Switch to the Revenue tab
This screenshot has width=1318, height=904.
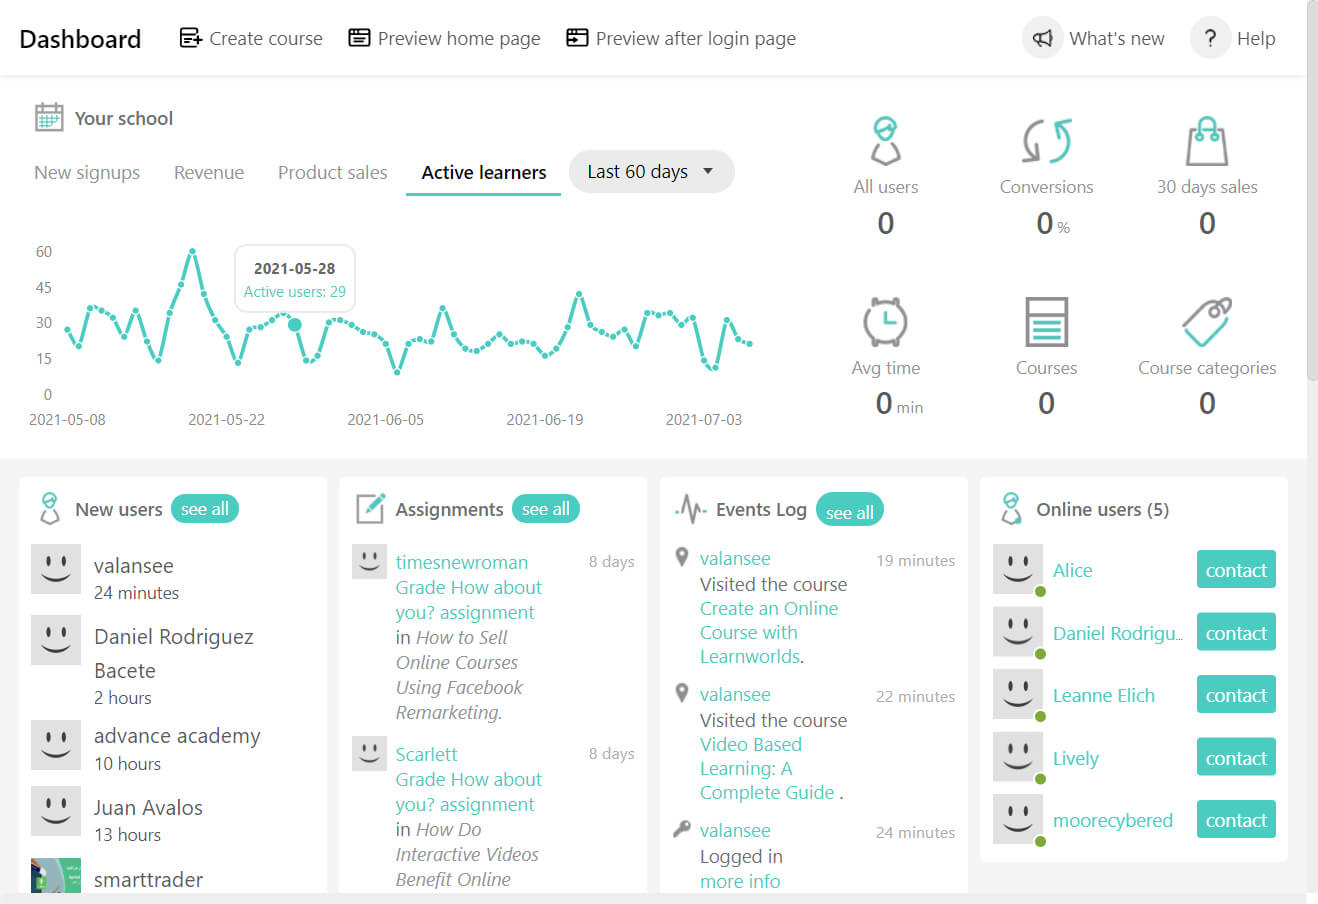[x=209, y=172]
